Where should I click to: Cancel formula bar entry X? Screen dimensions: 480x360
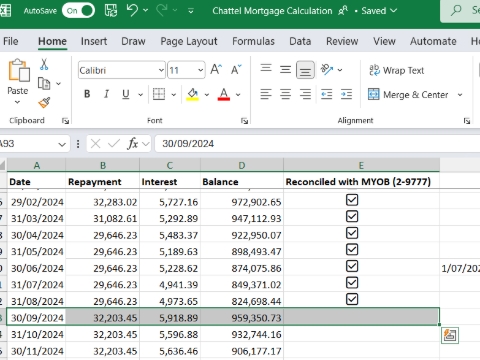(95, 144)
